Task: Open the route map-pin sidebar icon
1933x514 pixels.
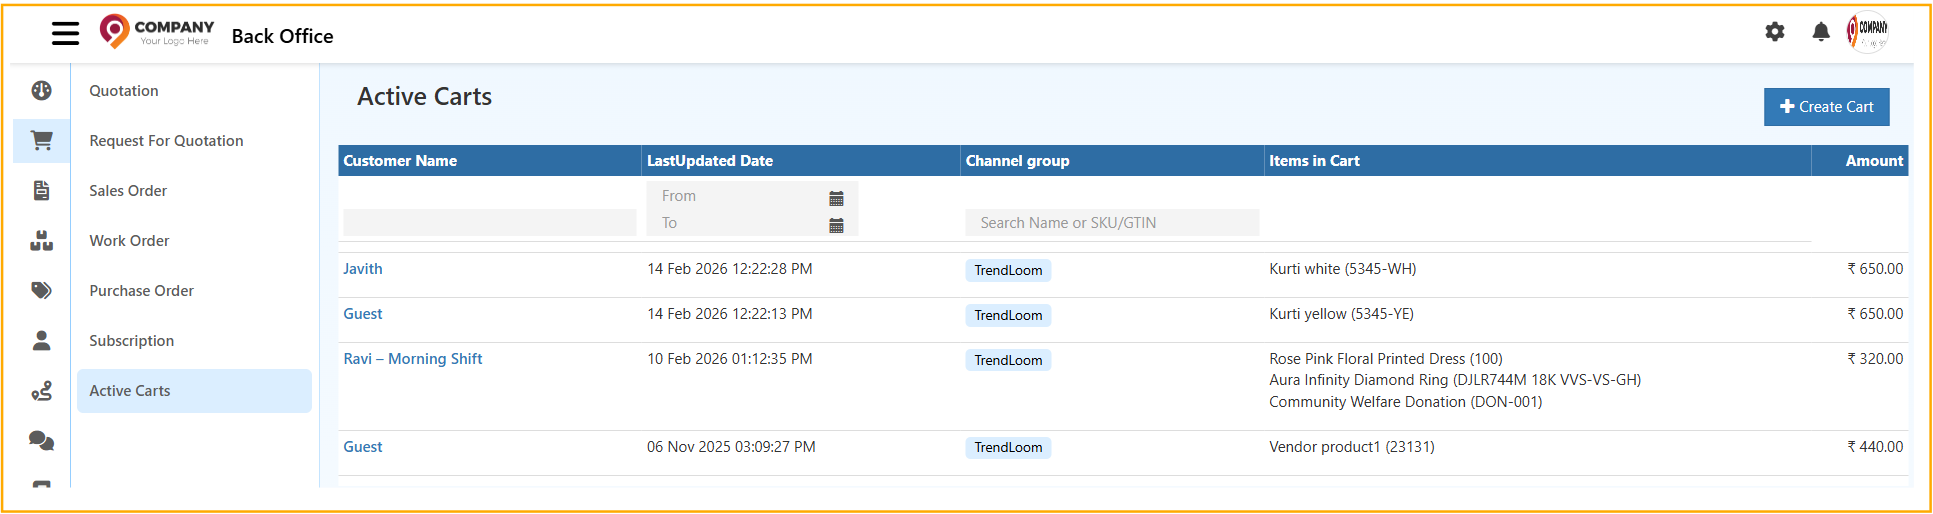Action: [x=41, y=391]
